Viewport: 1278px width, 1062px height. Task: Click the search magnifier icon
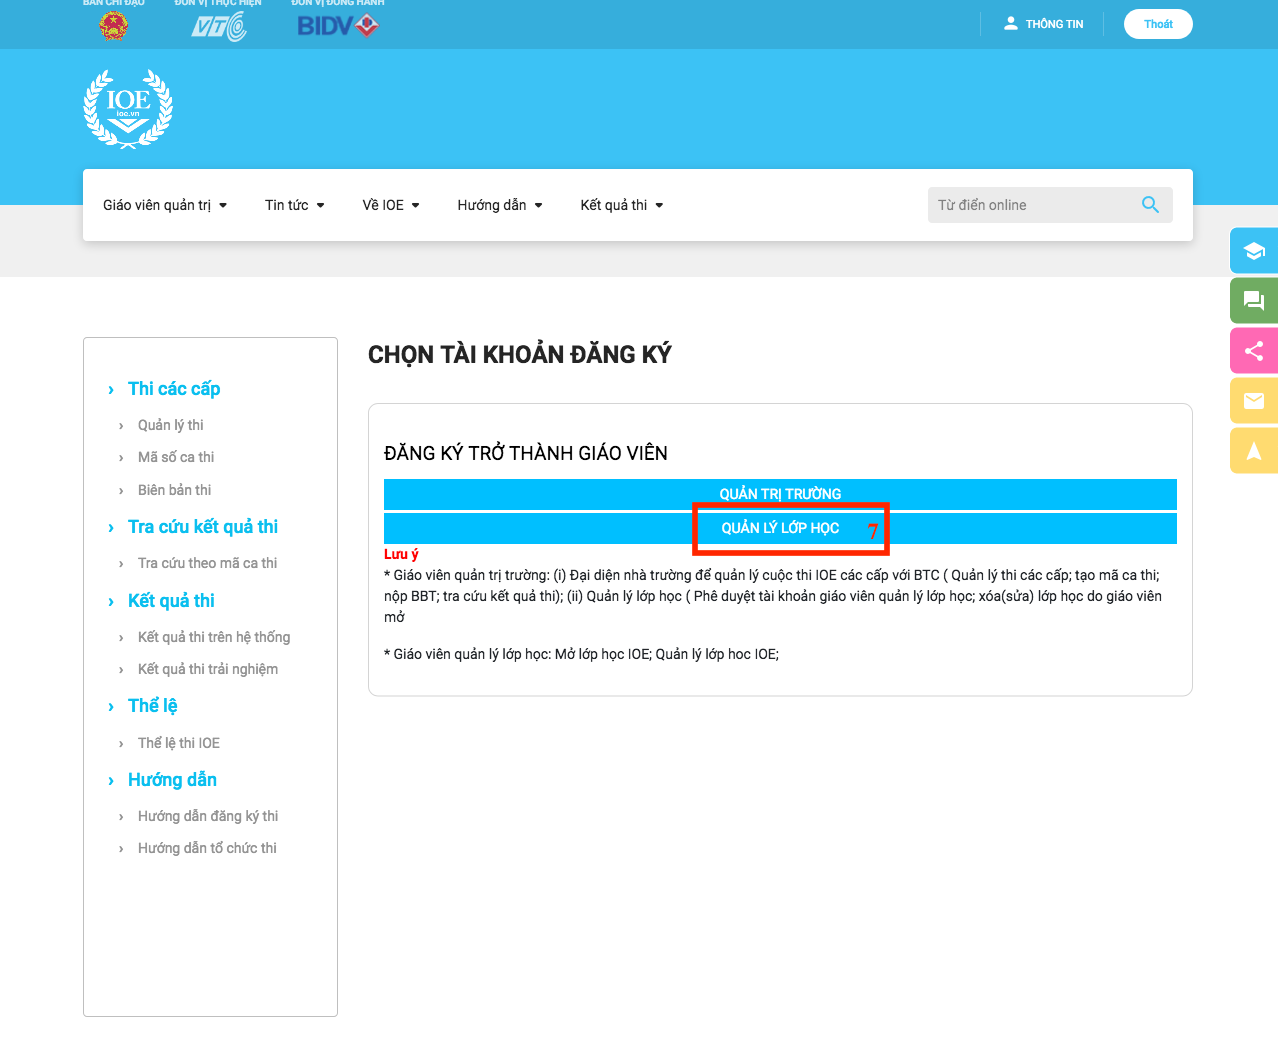tap(1150, 205)
